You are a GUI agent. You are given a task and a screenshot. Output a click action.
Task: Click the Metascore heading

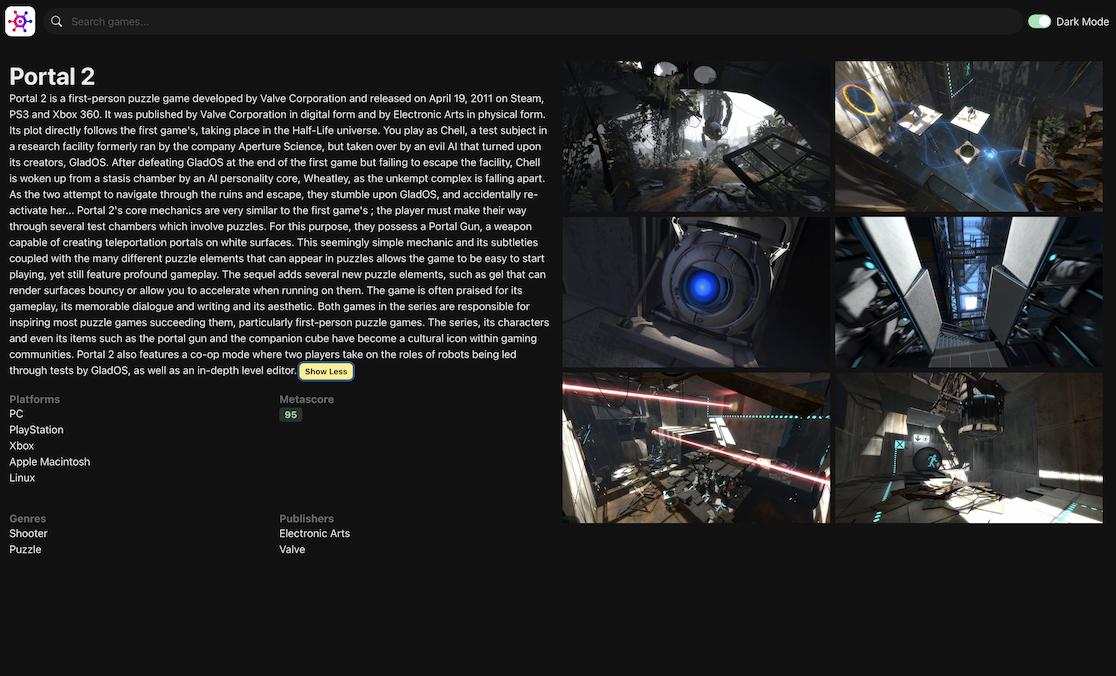pyautogui.click(x=306, y=399)
